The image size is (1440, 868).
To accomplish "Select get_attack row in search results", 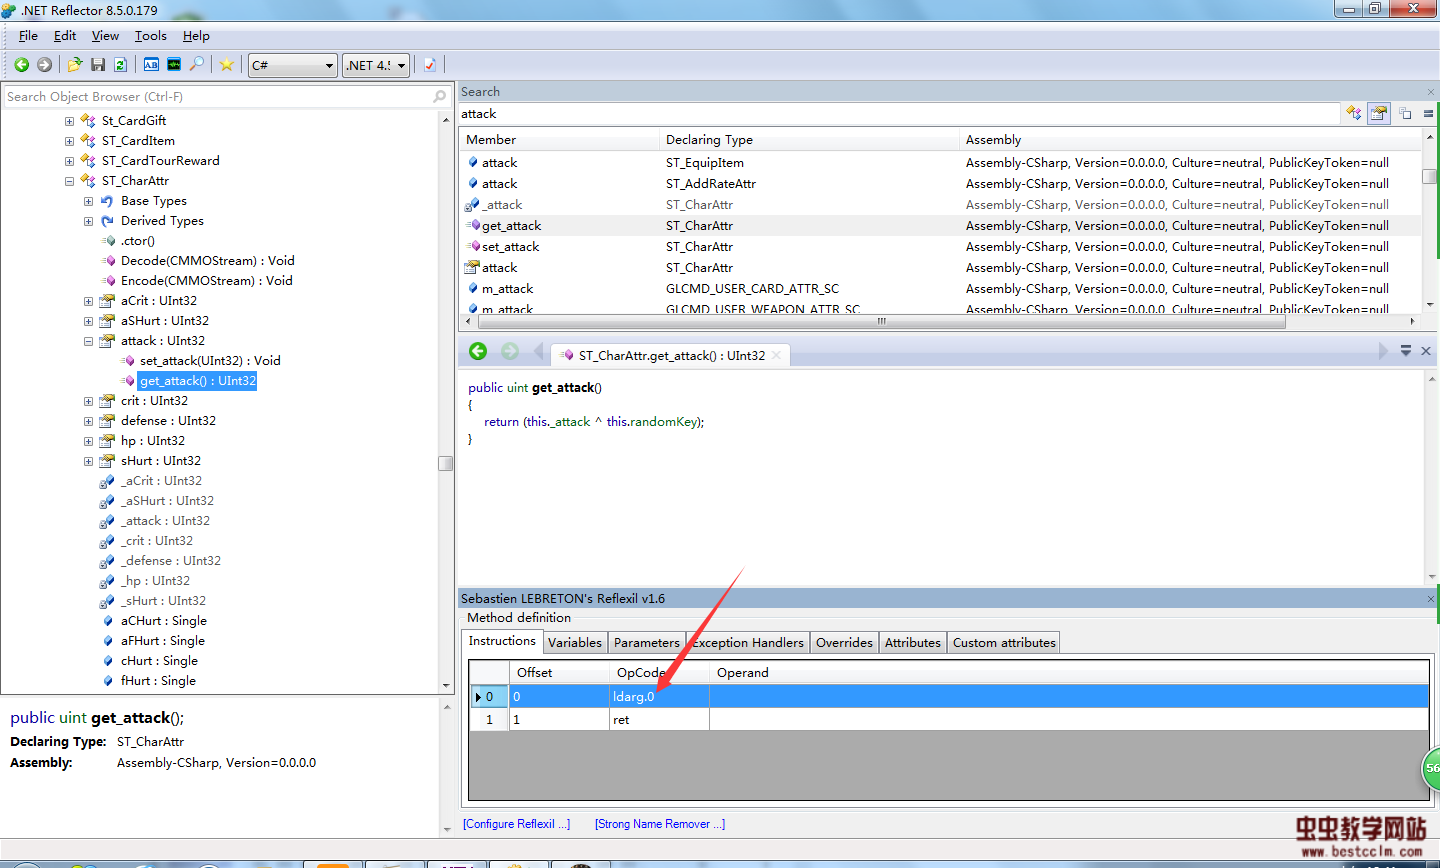I will point(940,226).
